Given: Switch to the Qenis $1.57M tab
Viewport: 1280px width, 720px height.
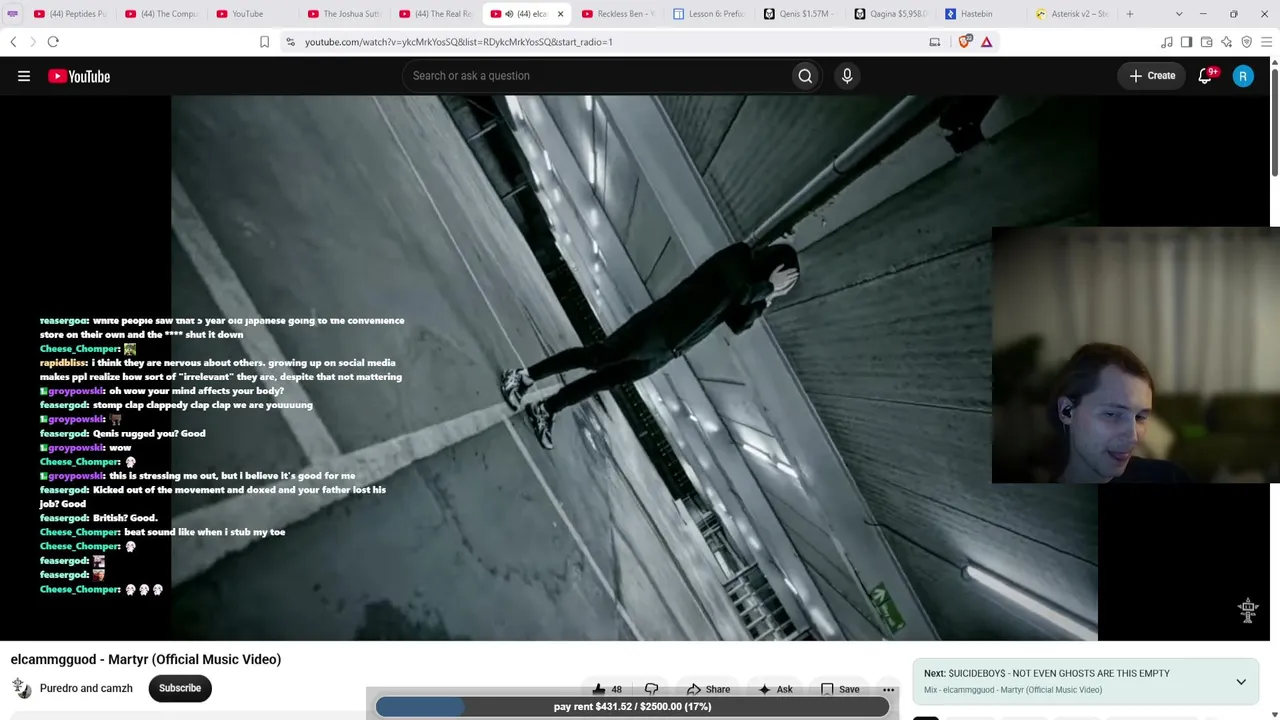Looking at the screenshot, I should tap(800, 14).
